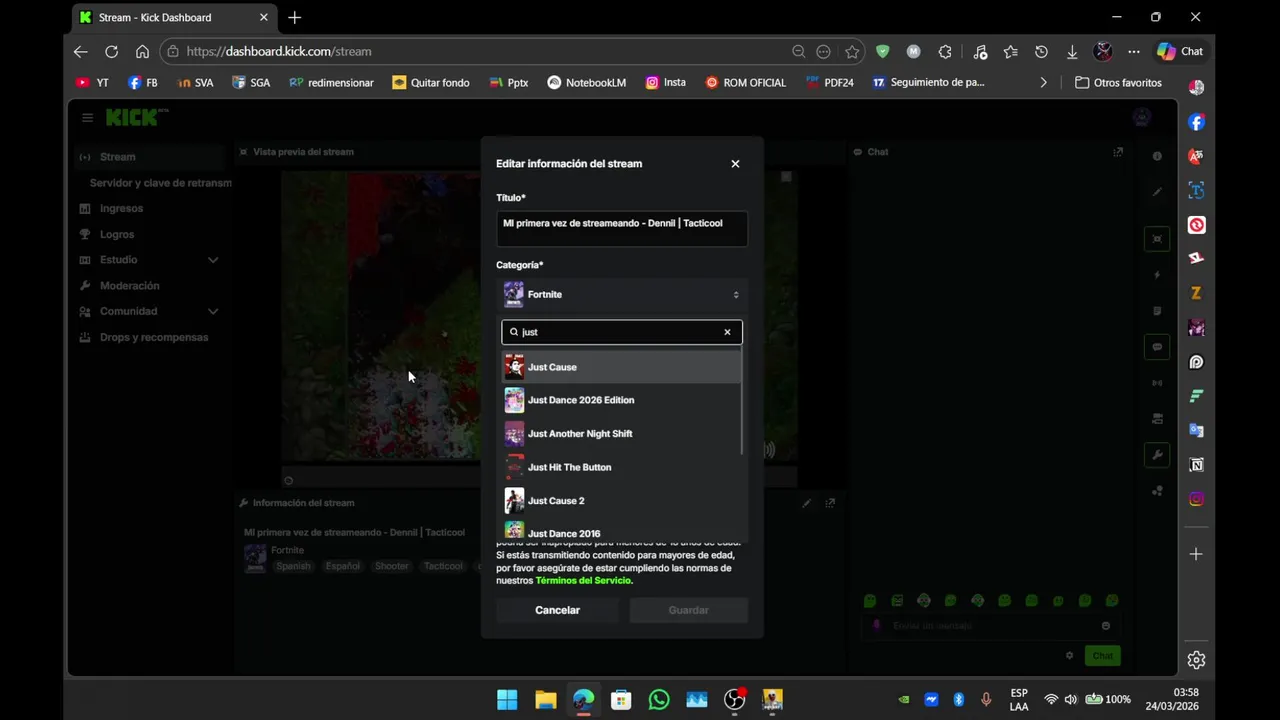Add this page to favorites star
This screenshot has height=720, width=1280.
point(852,51)
